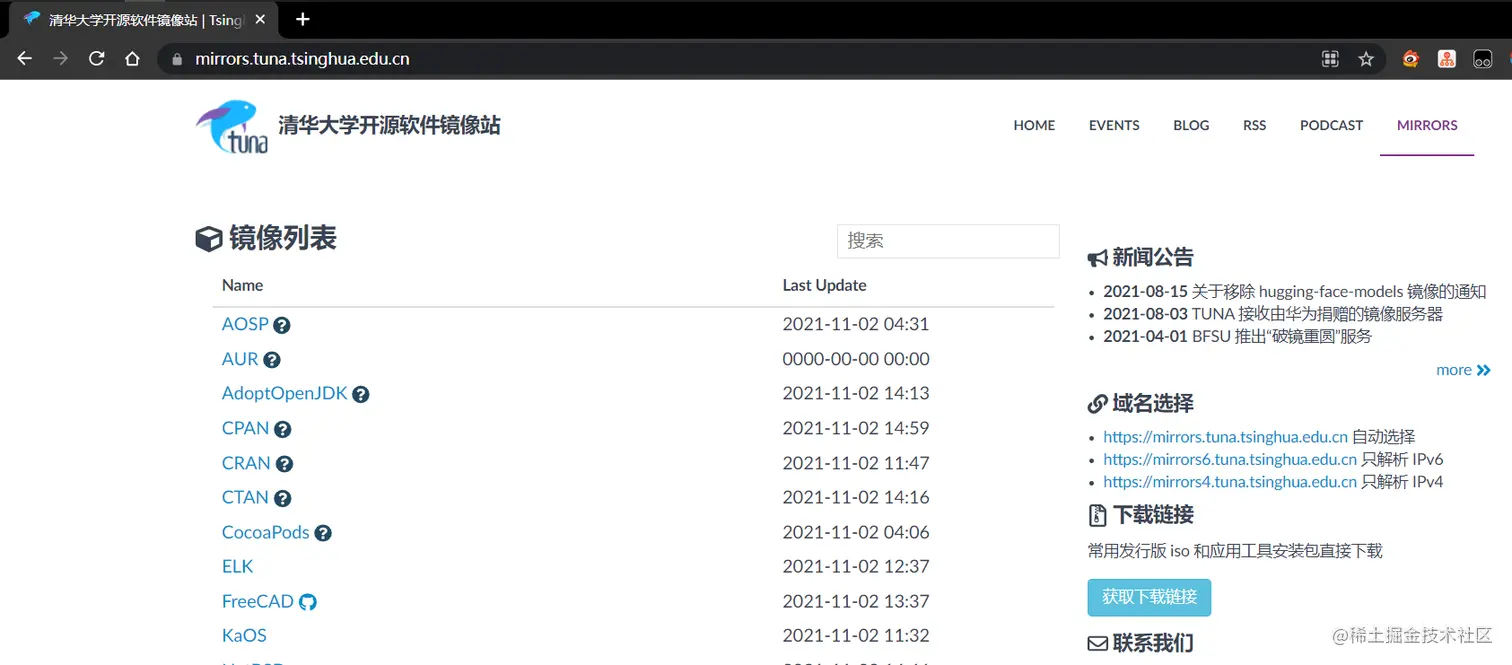This screenshot has width=1512, height=665.
Task: Show help for CocoaPods mirror
Action: pos(323,533)
